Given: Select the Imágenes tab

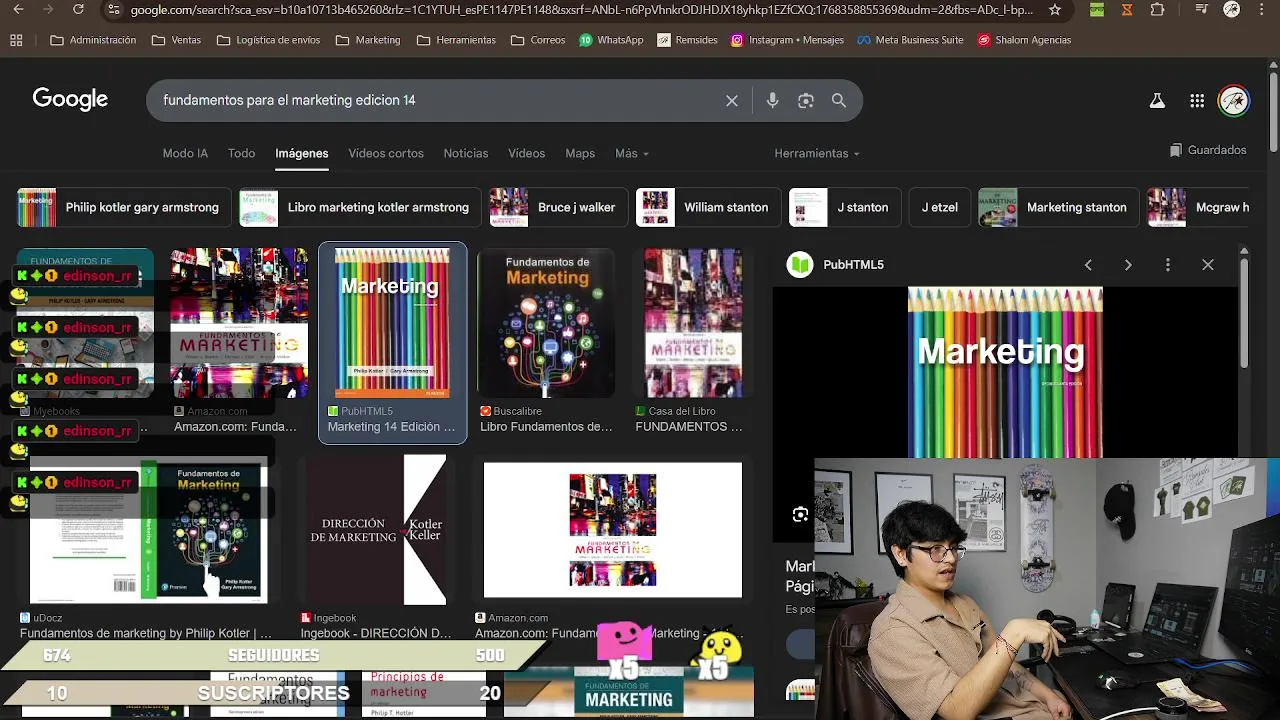Looking at the screenshot, I should point(302,153).
